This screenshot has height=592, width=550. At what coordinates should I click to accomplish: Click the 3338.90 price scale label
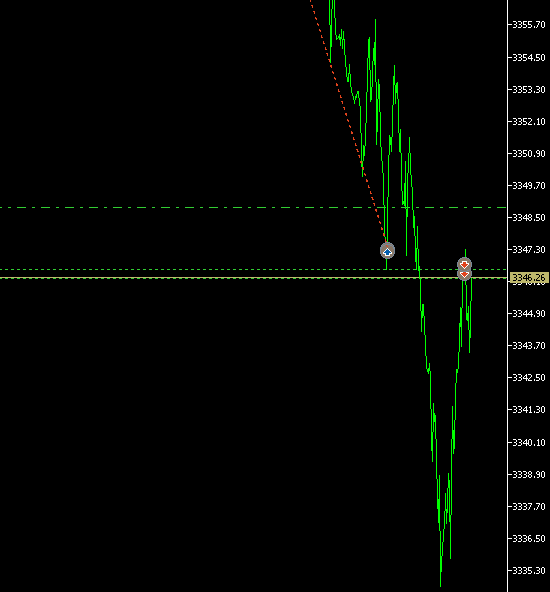pyautogui.click(x=528, y=475)
